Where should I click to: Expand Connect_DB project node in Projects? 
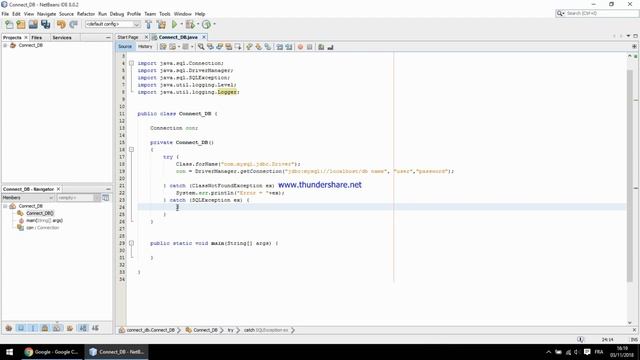click(x=5, y=45)
